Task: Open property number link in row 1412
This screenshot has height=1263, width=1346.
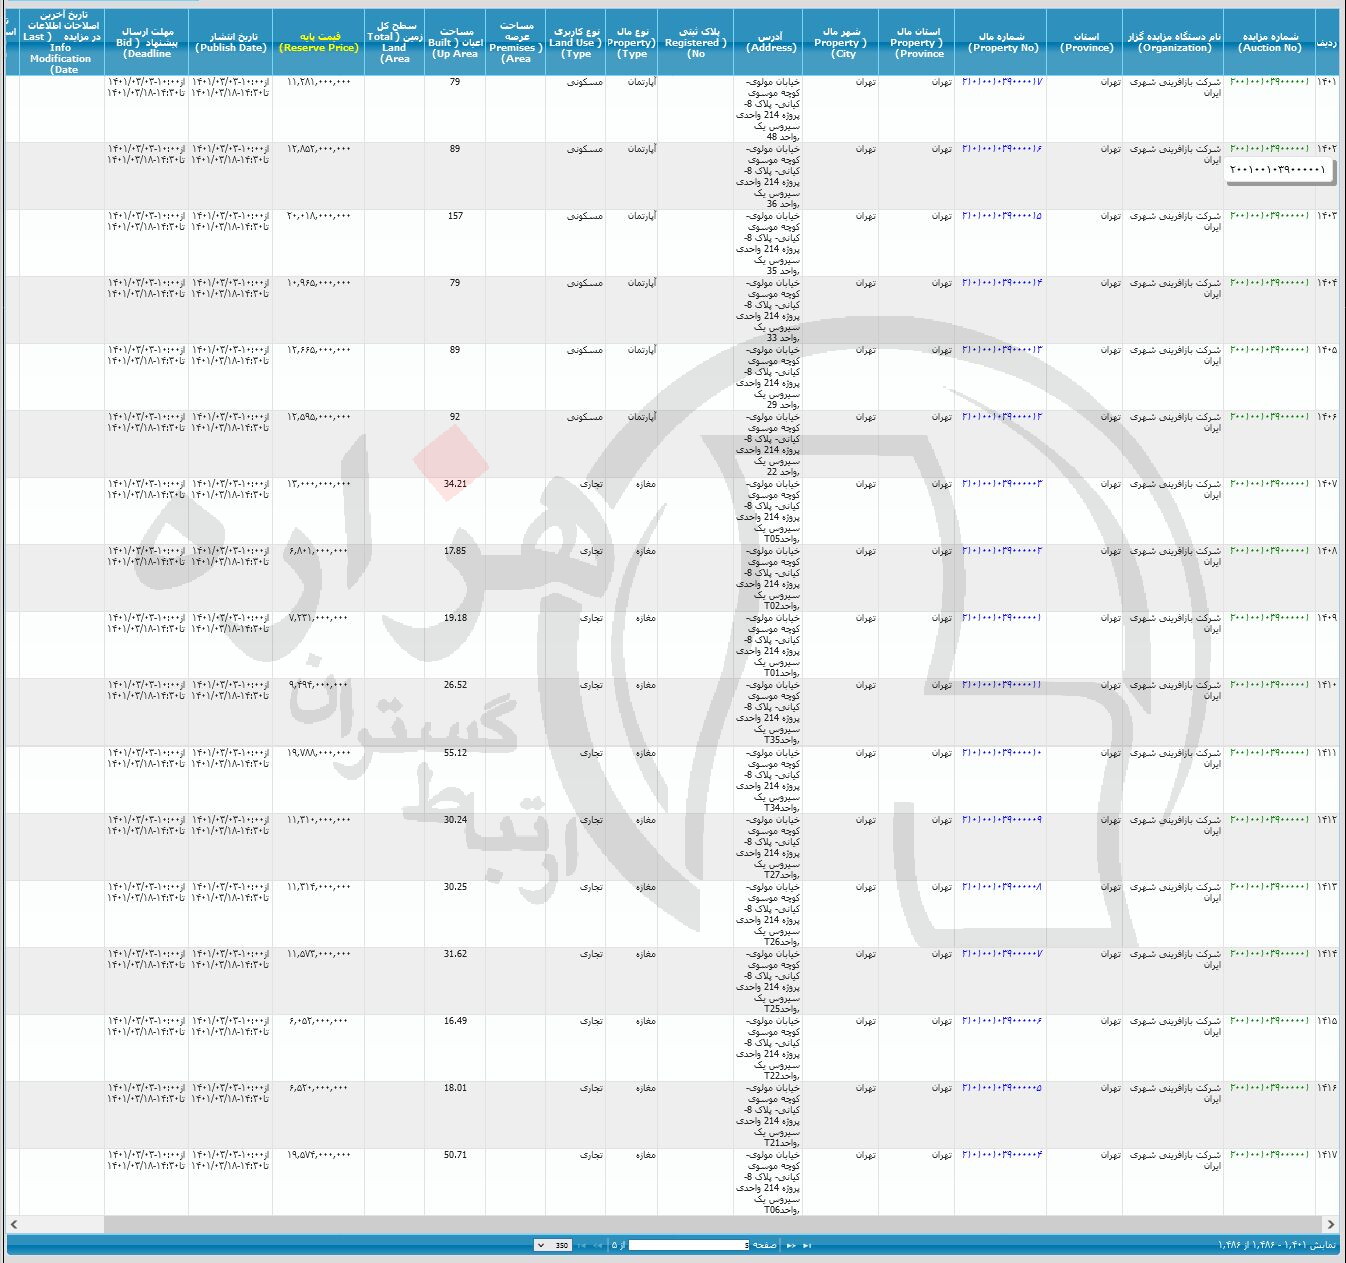Action: [1002, 820]
